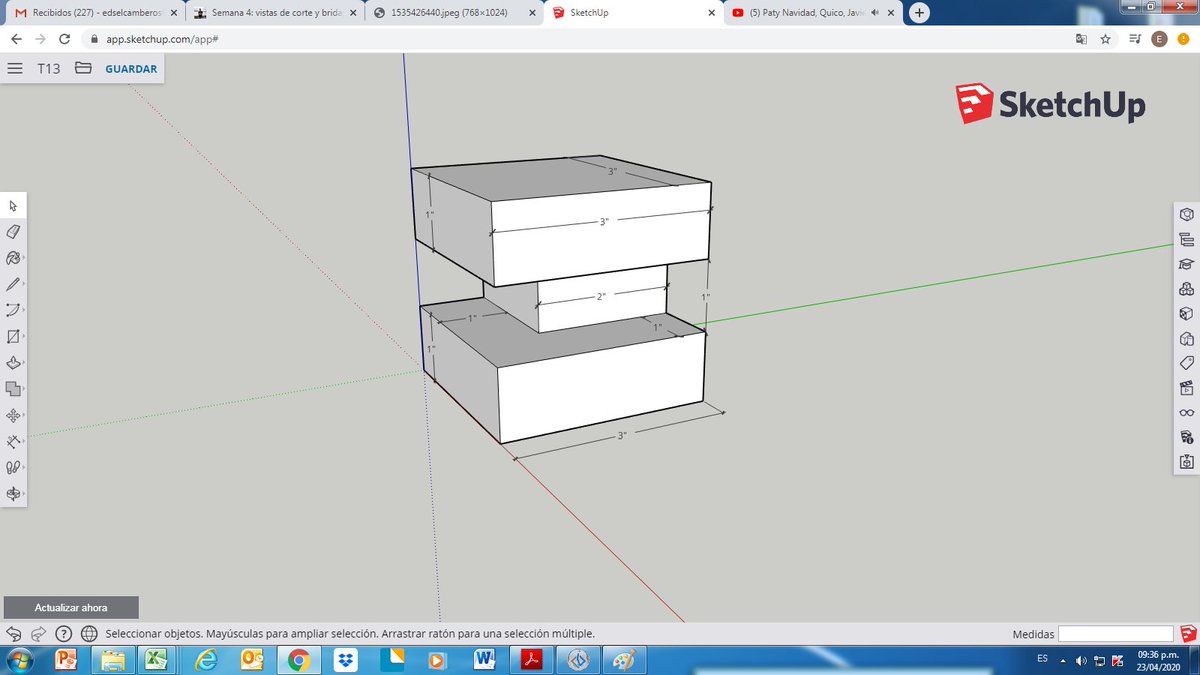Image resolution: width=1200 pixels, height=675 pixels.
Task: Select the Rectangle shape tool
Action: 13,336
